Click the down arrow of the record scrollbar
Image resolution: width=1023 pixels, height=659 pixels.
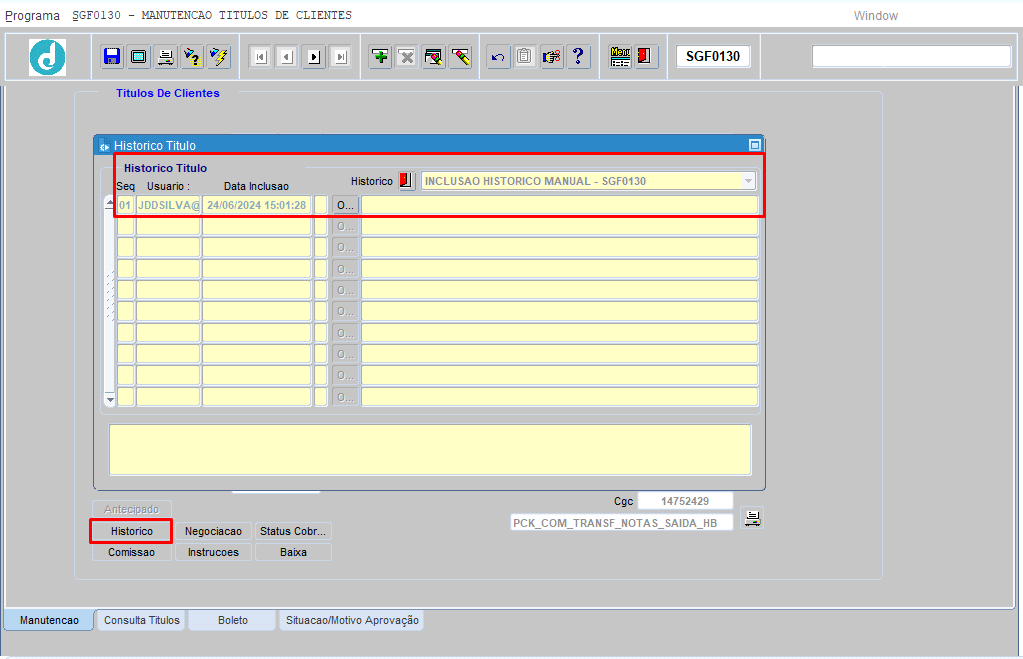pos(110,397)
